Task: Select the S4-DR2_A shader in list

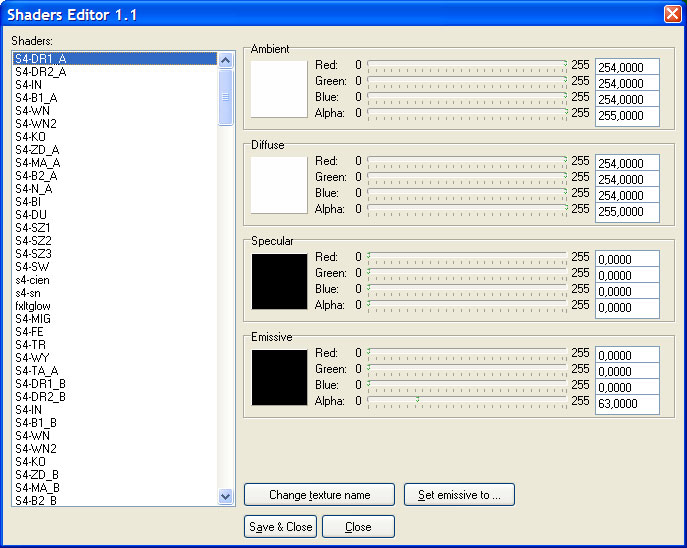Action: click(41, 72)
